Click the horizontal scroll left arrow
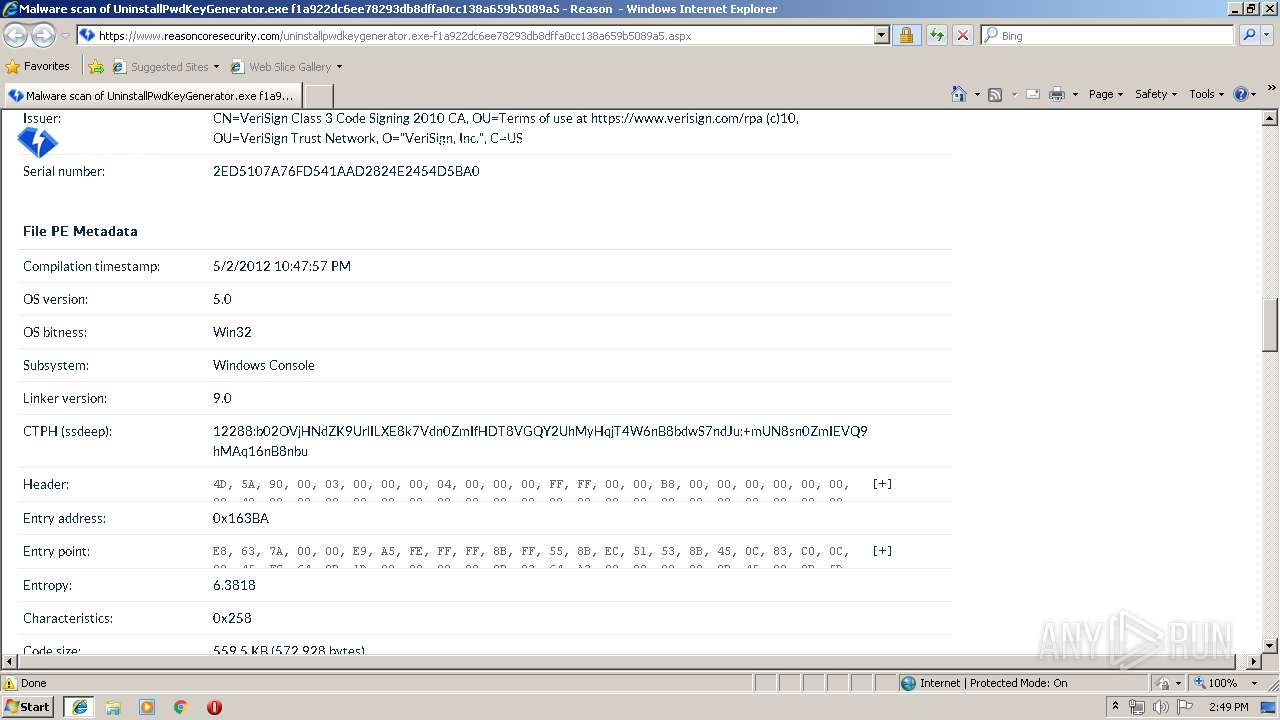 (9, 661)
